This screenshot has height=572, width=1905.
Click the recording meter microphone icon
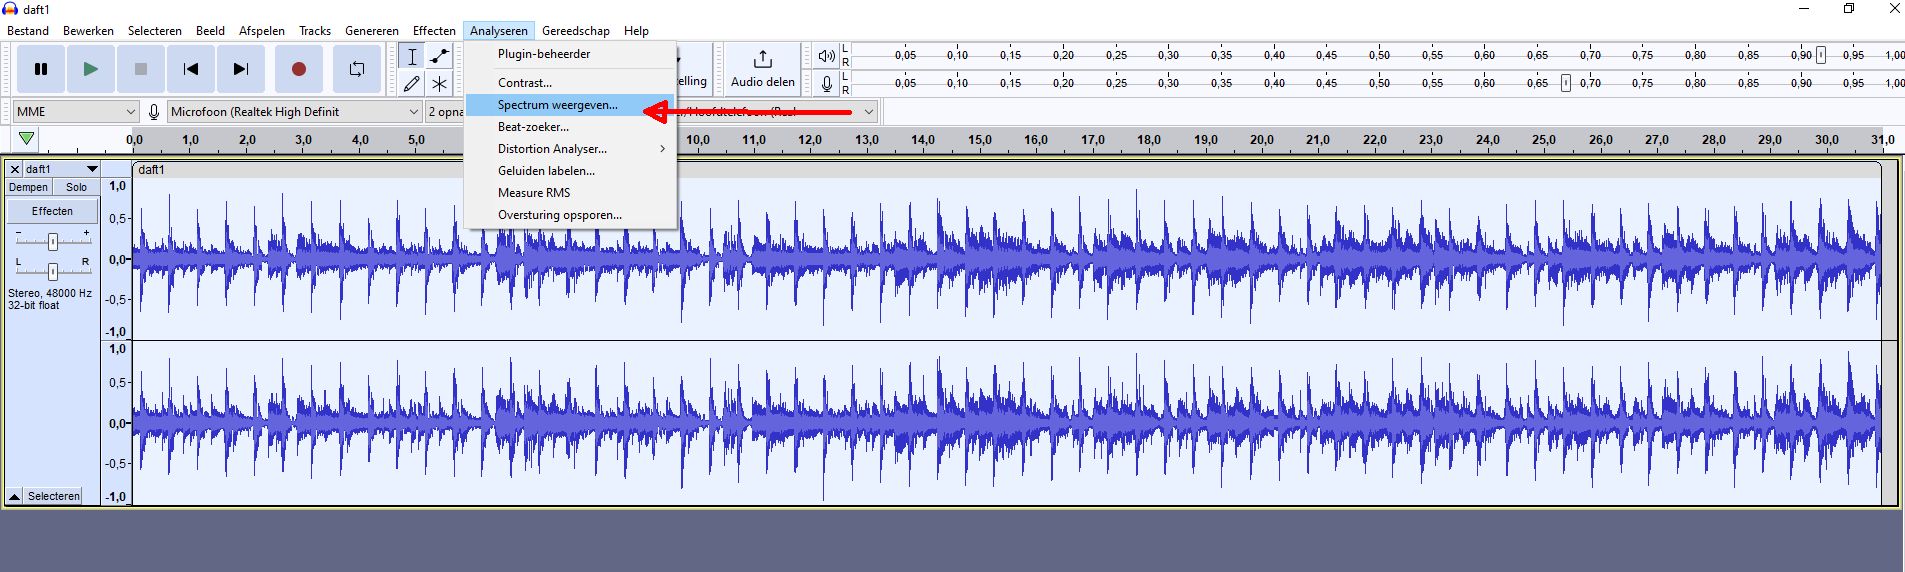(826, 84)
